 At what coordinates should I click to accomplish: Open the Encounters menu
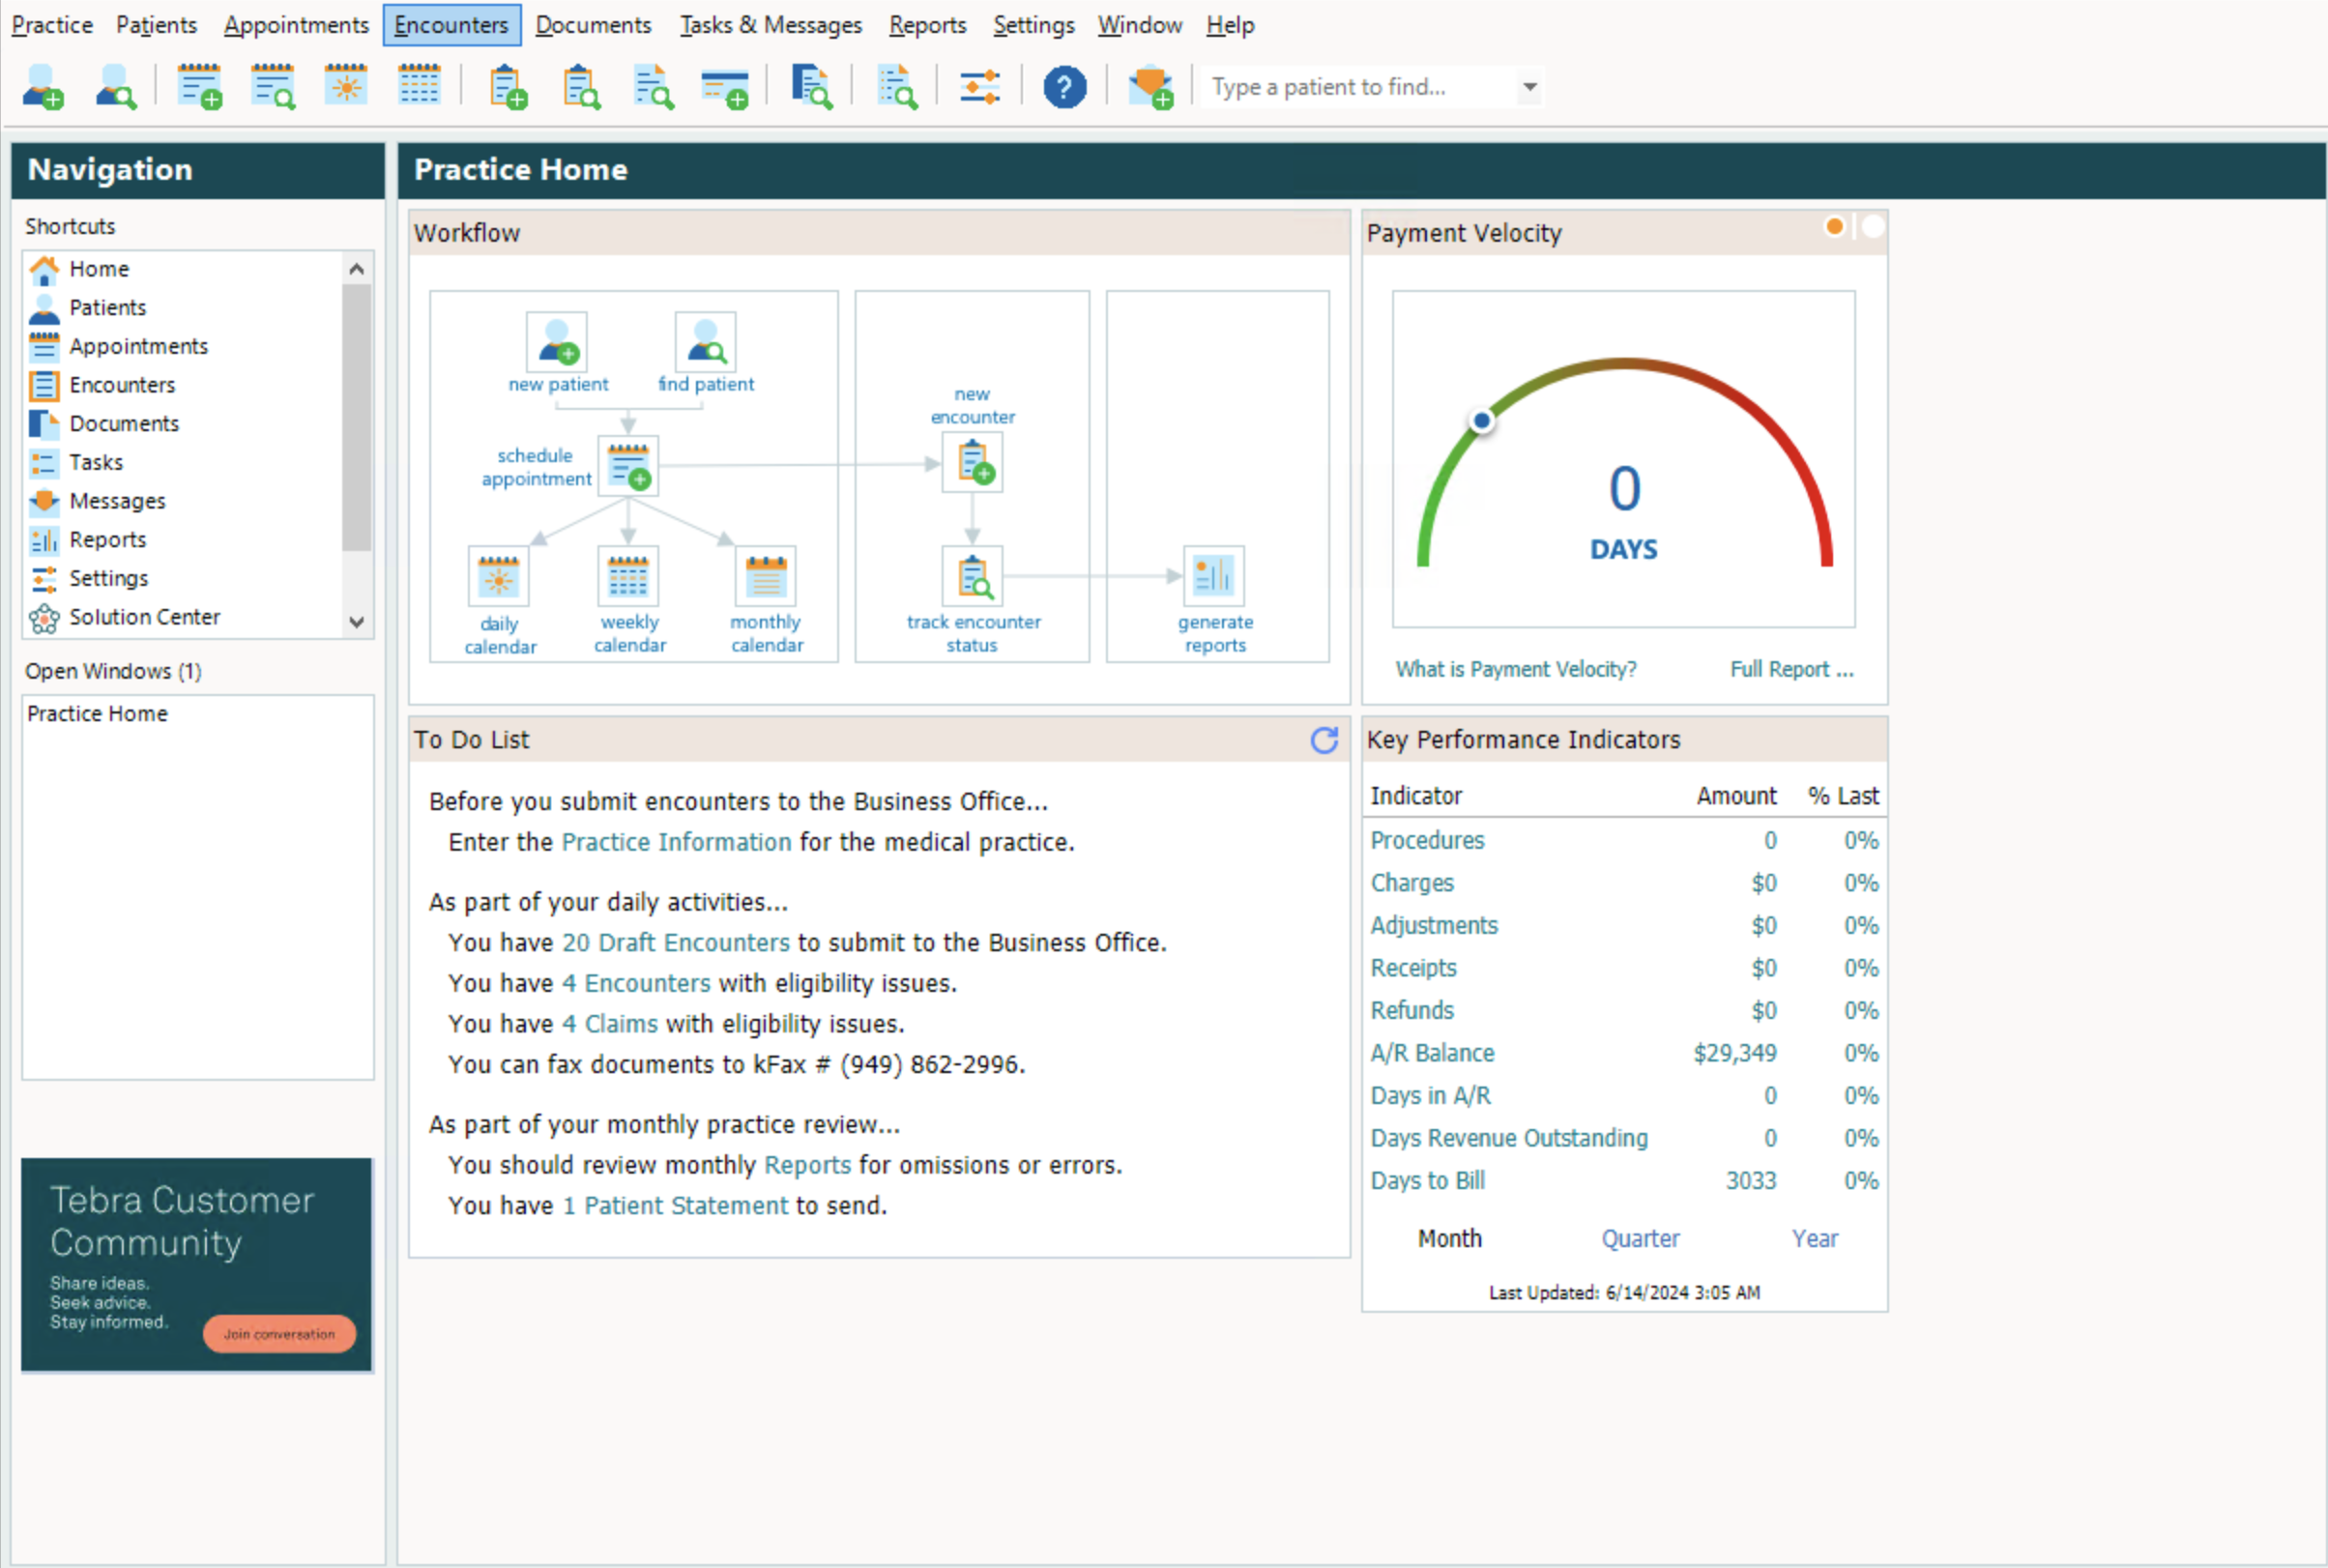[451, 25]
